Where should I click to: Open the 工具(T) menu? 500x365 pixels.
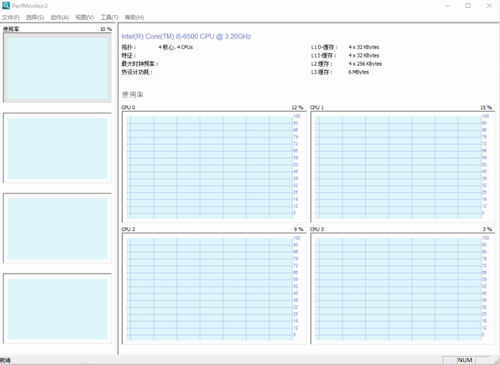coord(109,17)
